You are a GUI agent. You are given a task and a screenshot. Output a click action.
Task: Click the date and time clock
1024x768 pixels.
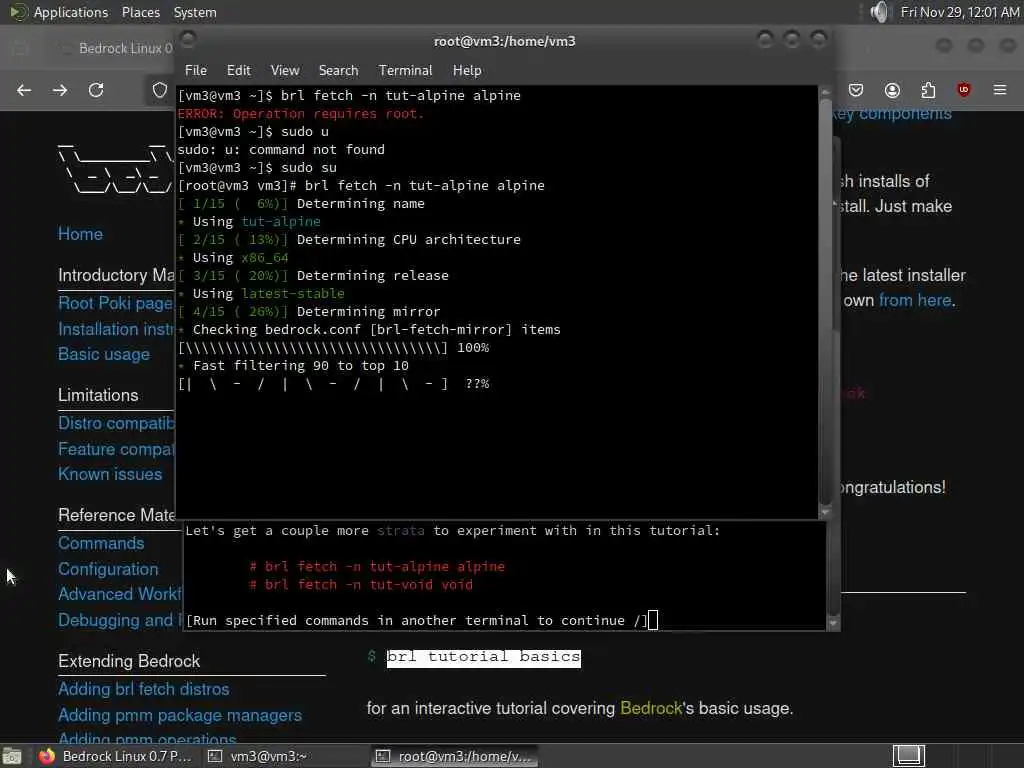[x=959, y=12]
